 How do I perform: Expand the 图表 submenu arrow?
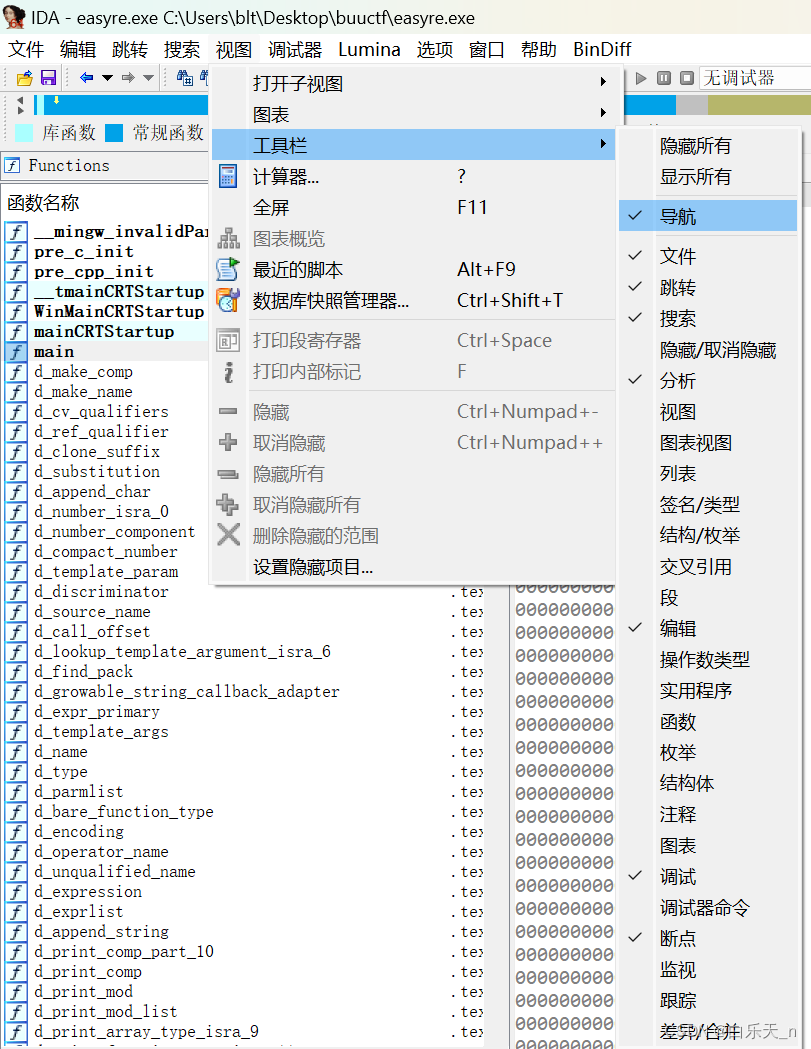click(604, 115)
